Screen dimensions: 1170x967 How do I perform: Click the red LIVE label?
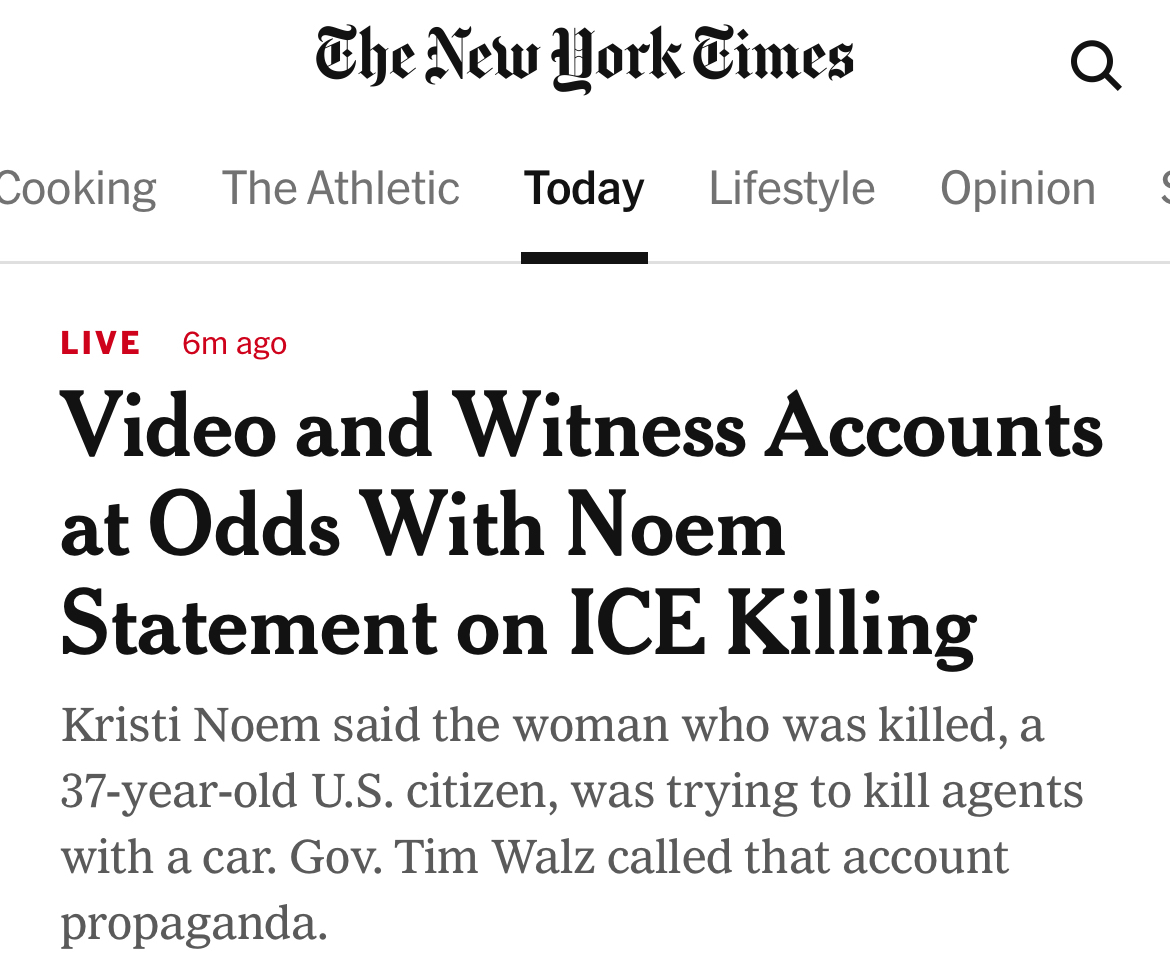(x=100, y=343)
